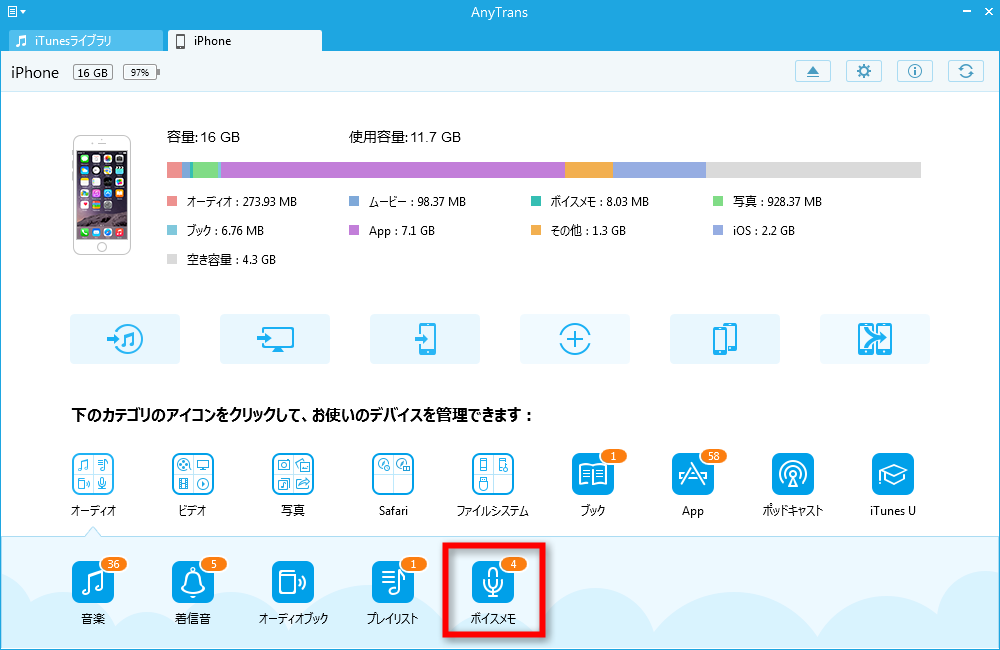
Task: Click the 使用容量: 11.7 GB text
Action: (x=404, y=137)
